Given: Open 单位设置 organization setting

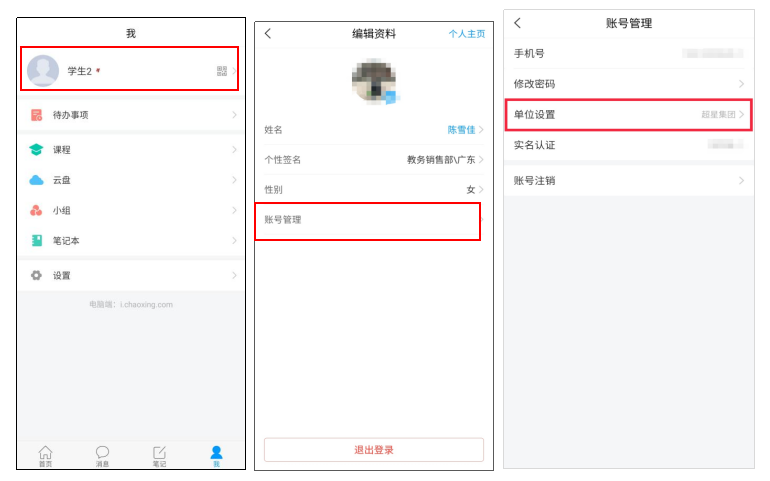Looking at the screenshot, I should (628, 115).
